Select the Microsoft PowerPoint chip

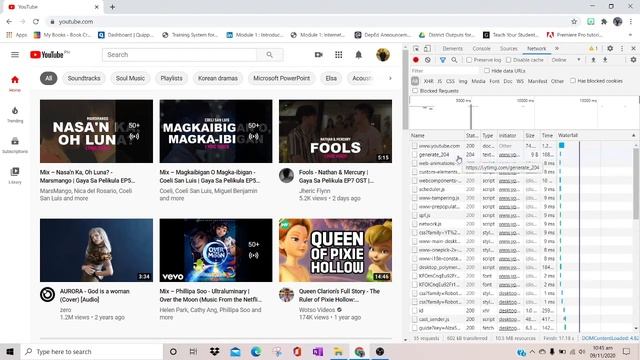281,78
